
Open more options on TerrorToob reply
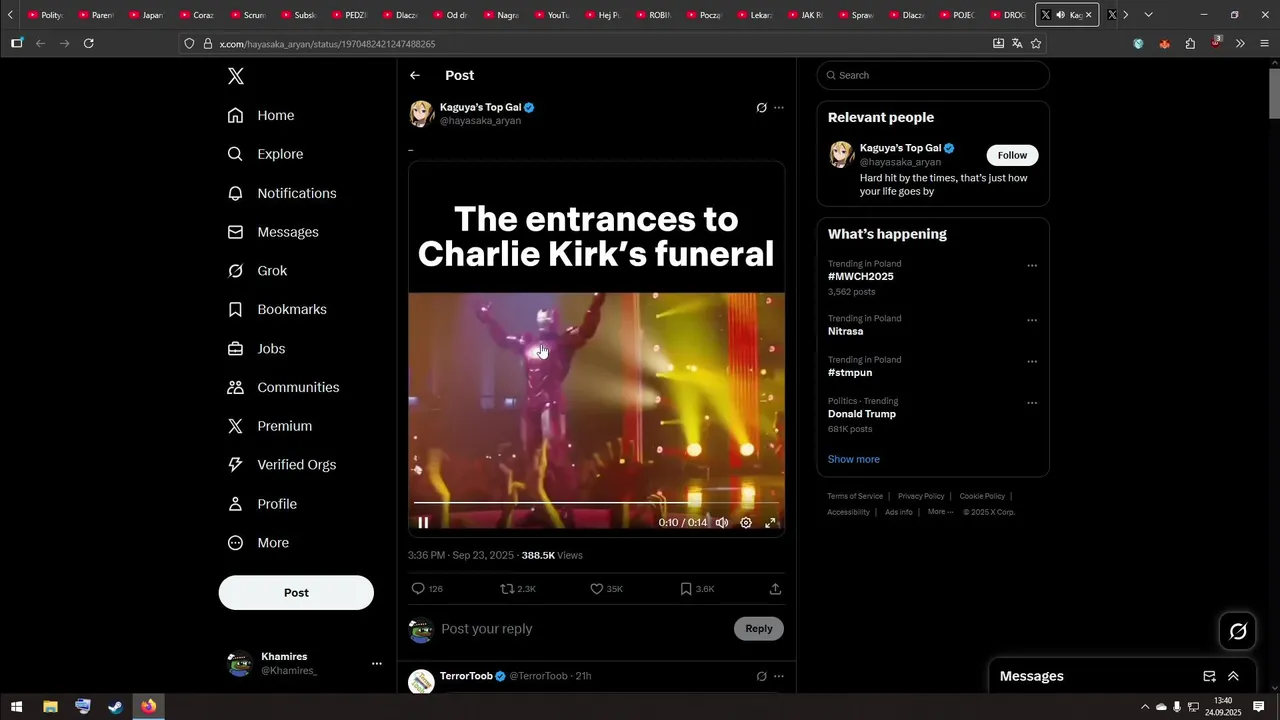tap(779, 676)
